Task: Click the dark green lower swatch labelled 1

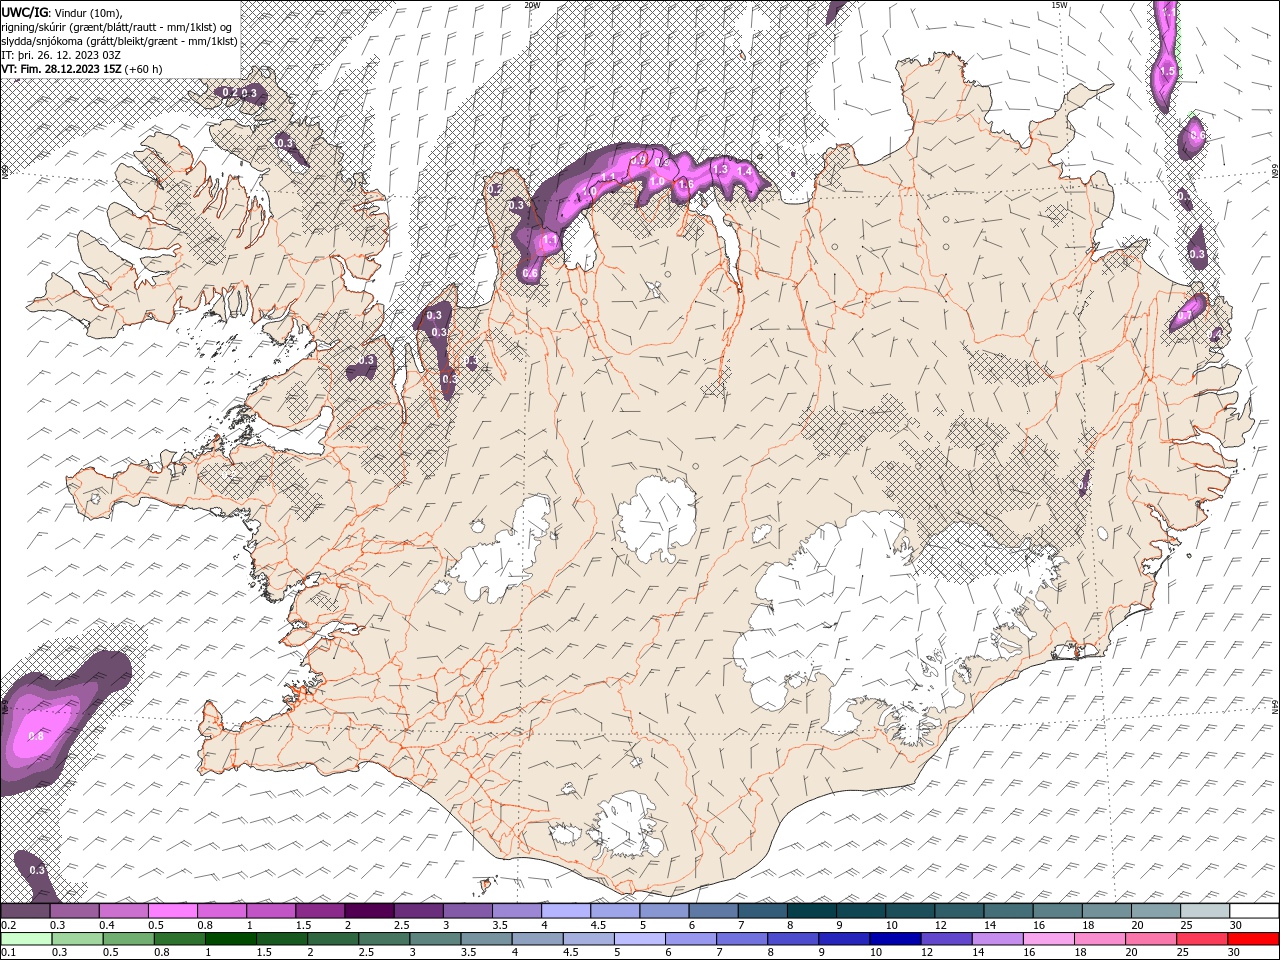Action: pos(231,939)
